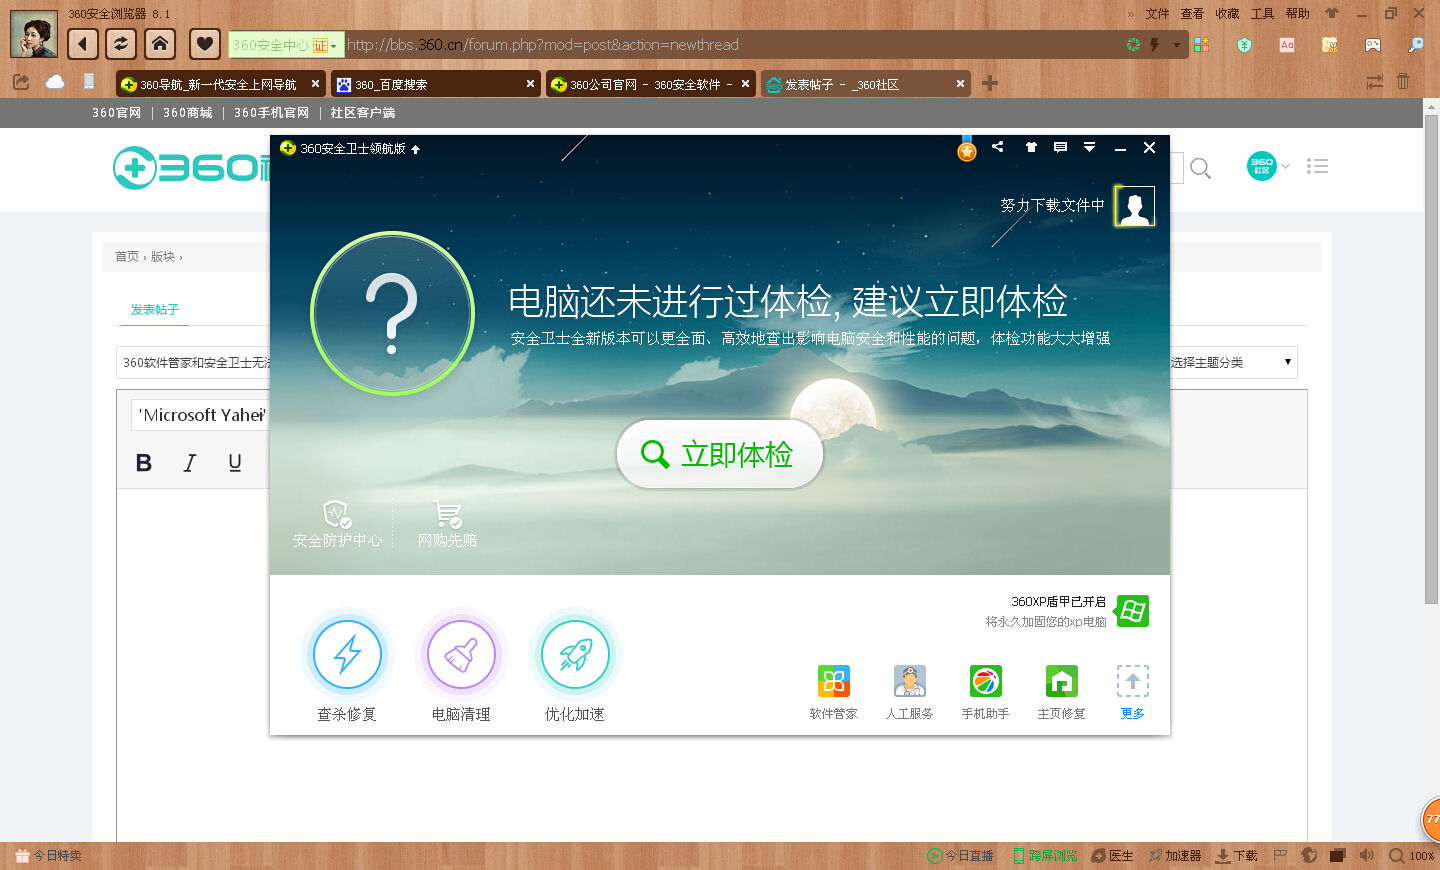Open 加速器 in status bar
The height and width of the screenshot is (870, 1440).
point(1175,856)
